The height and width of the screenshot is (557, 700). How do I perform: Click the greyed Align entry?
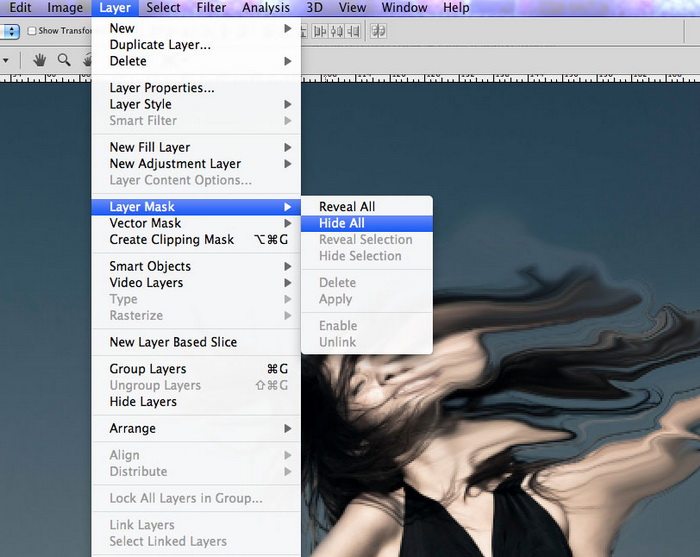[196, 455]
